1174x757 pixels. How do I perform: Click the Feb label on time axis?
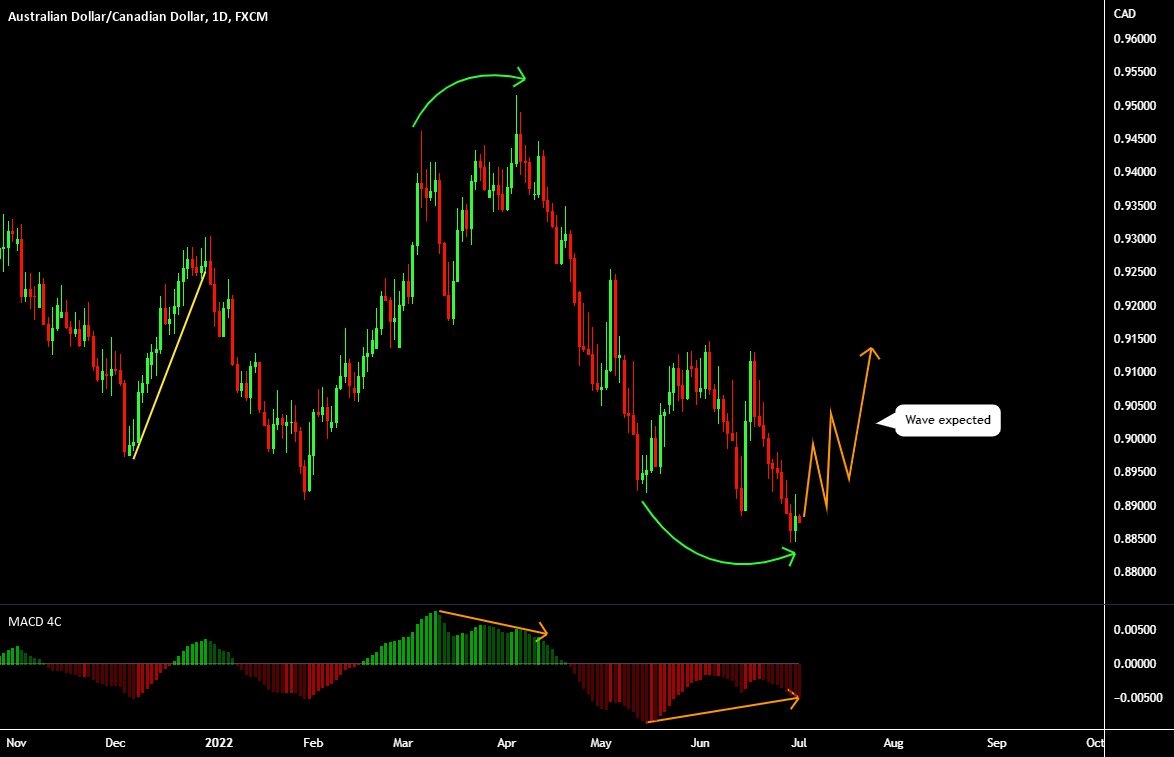pyautogui.click(x=313, y=743)
